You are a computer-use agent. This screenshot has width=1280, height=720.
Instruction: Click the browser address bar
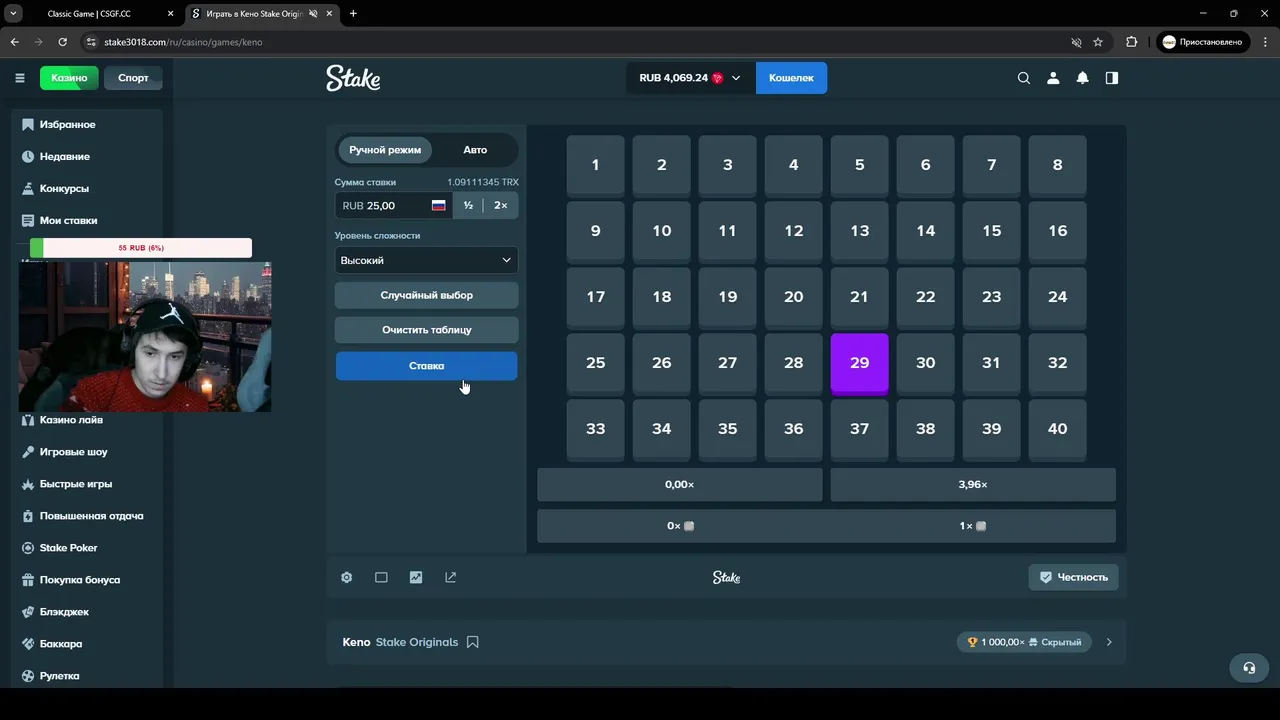coord(575,42)
